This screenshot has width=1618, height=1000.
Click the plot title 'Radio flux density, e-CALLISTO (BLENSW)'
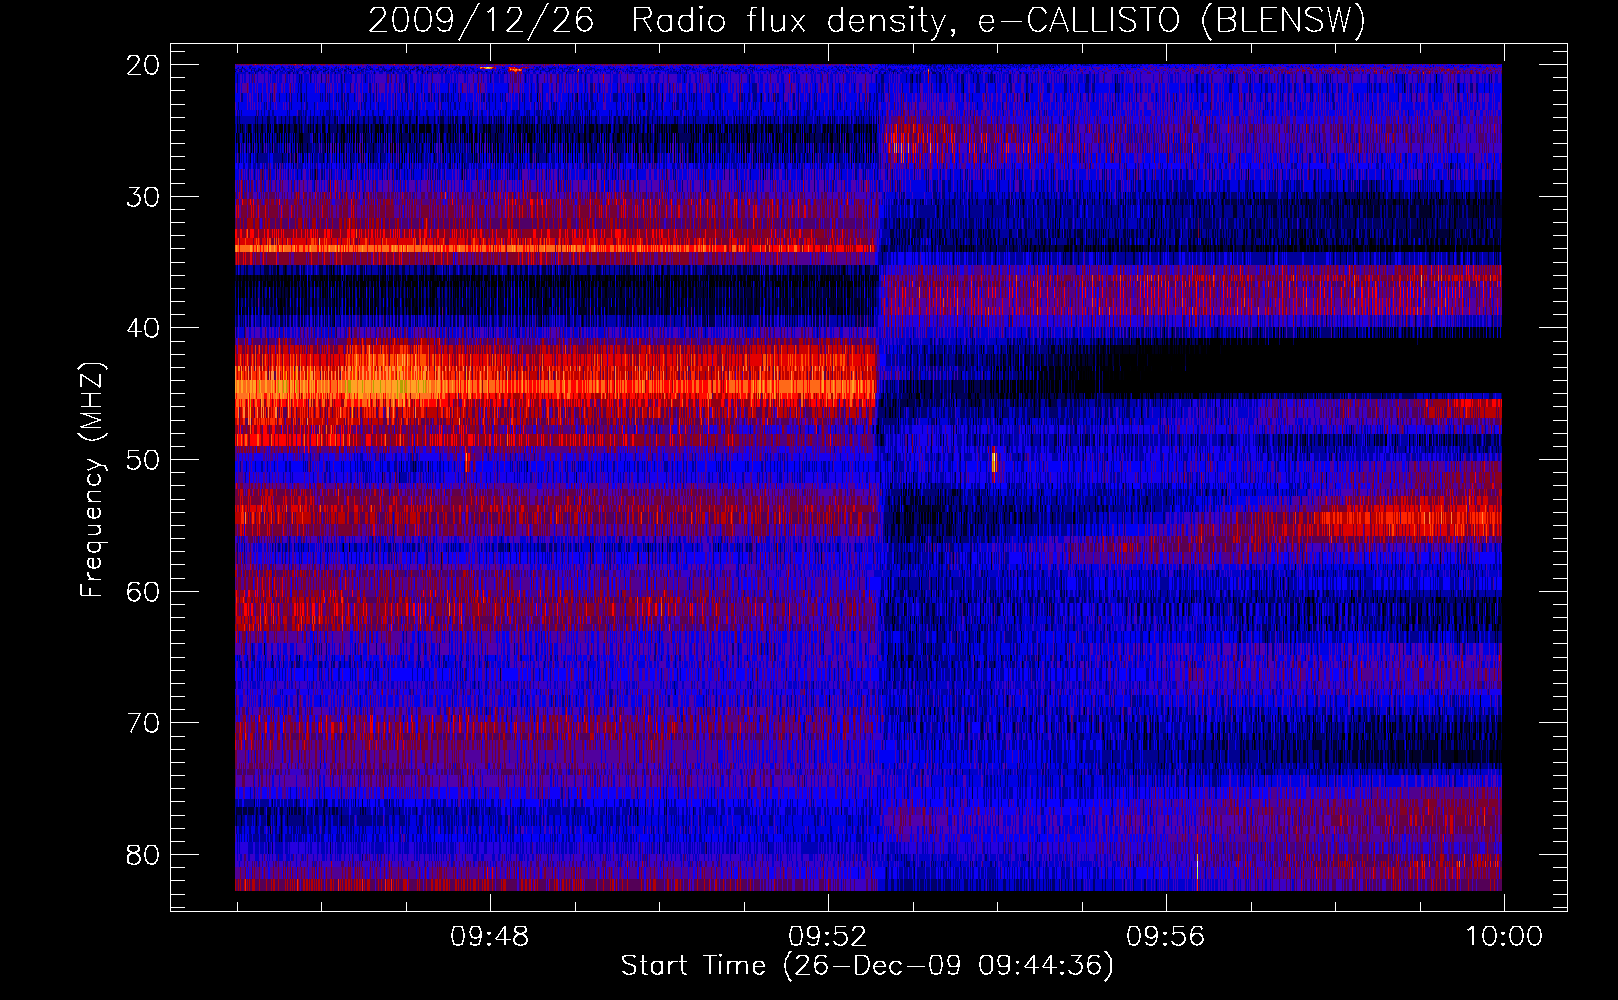[x=999, y=20]
